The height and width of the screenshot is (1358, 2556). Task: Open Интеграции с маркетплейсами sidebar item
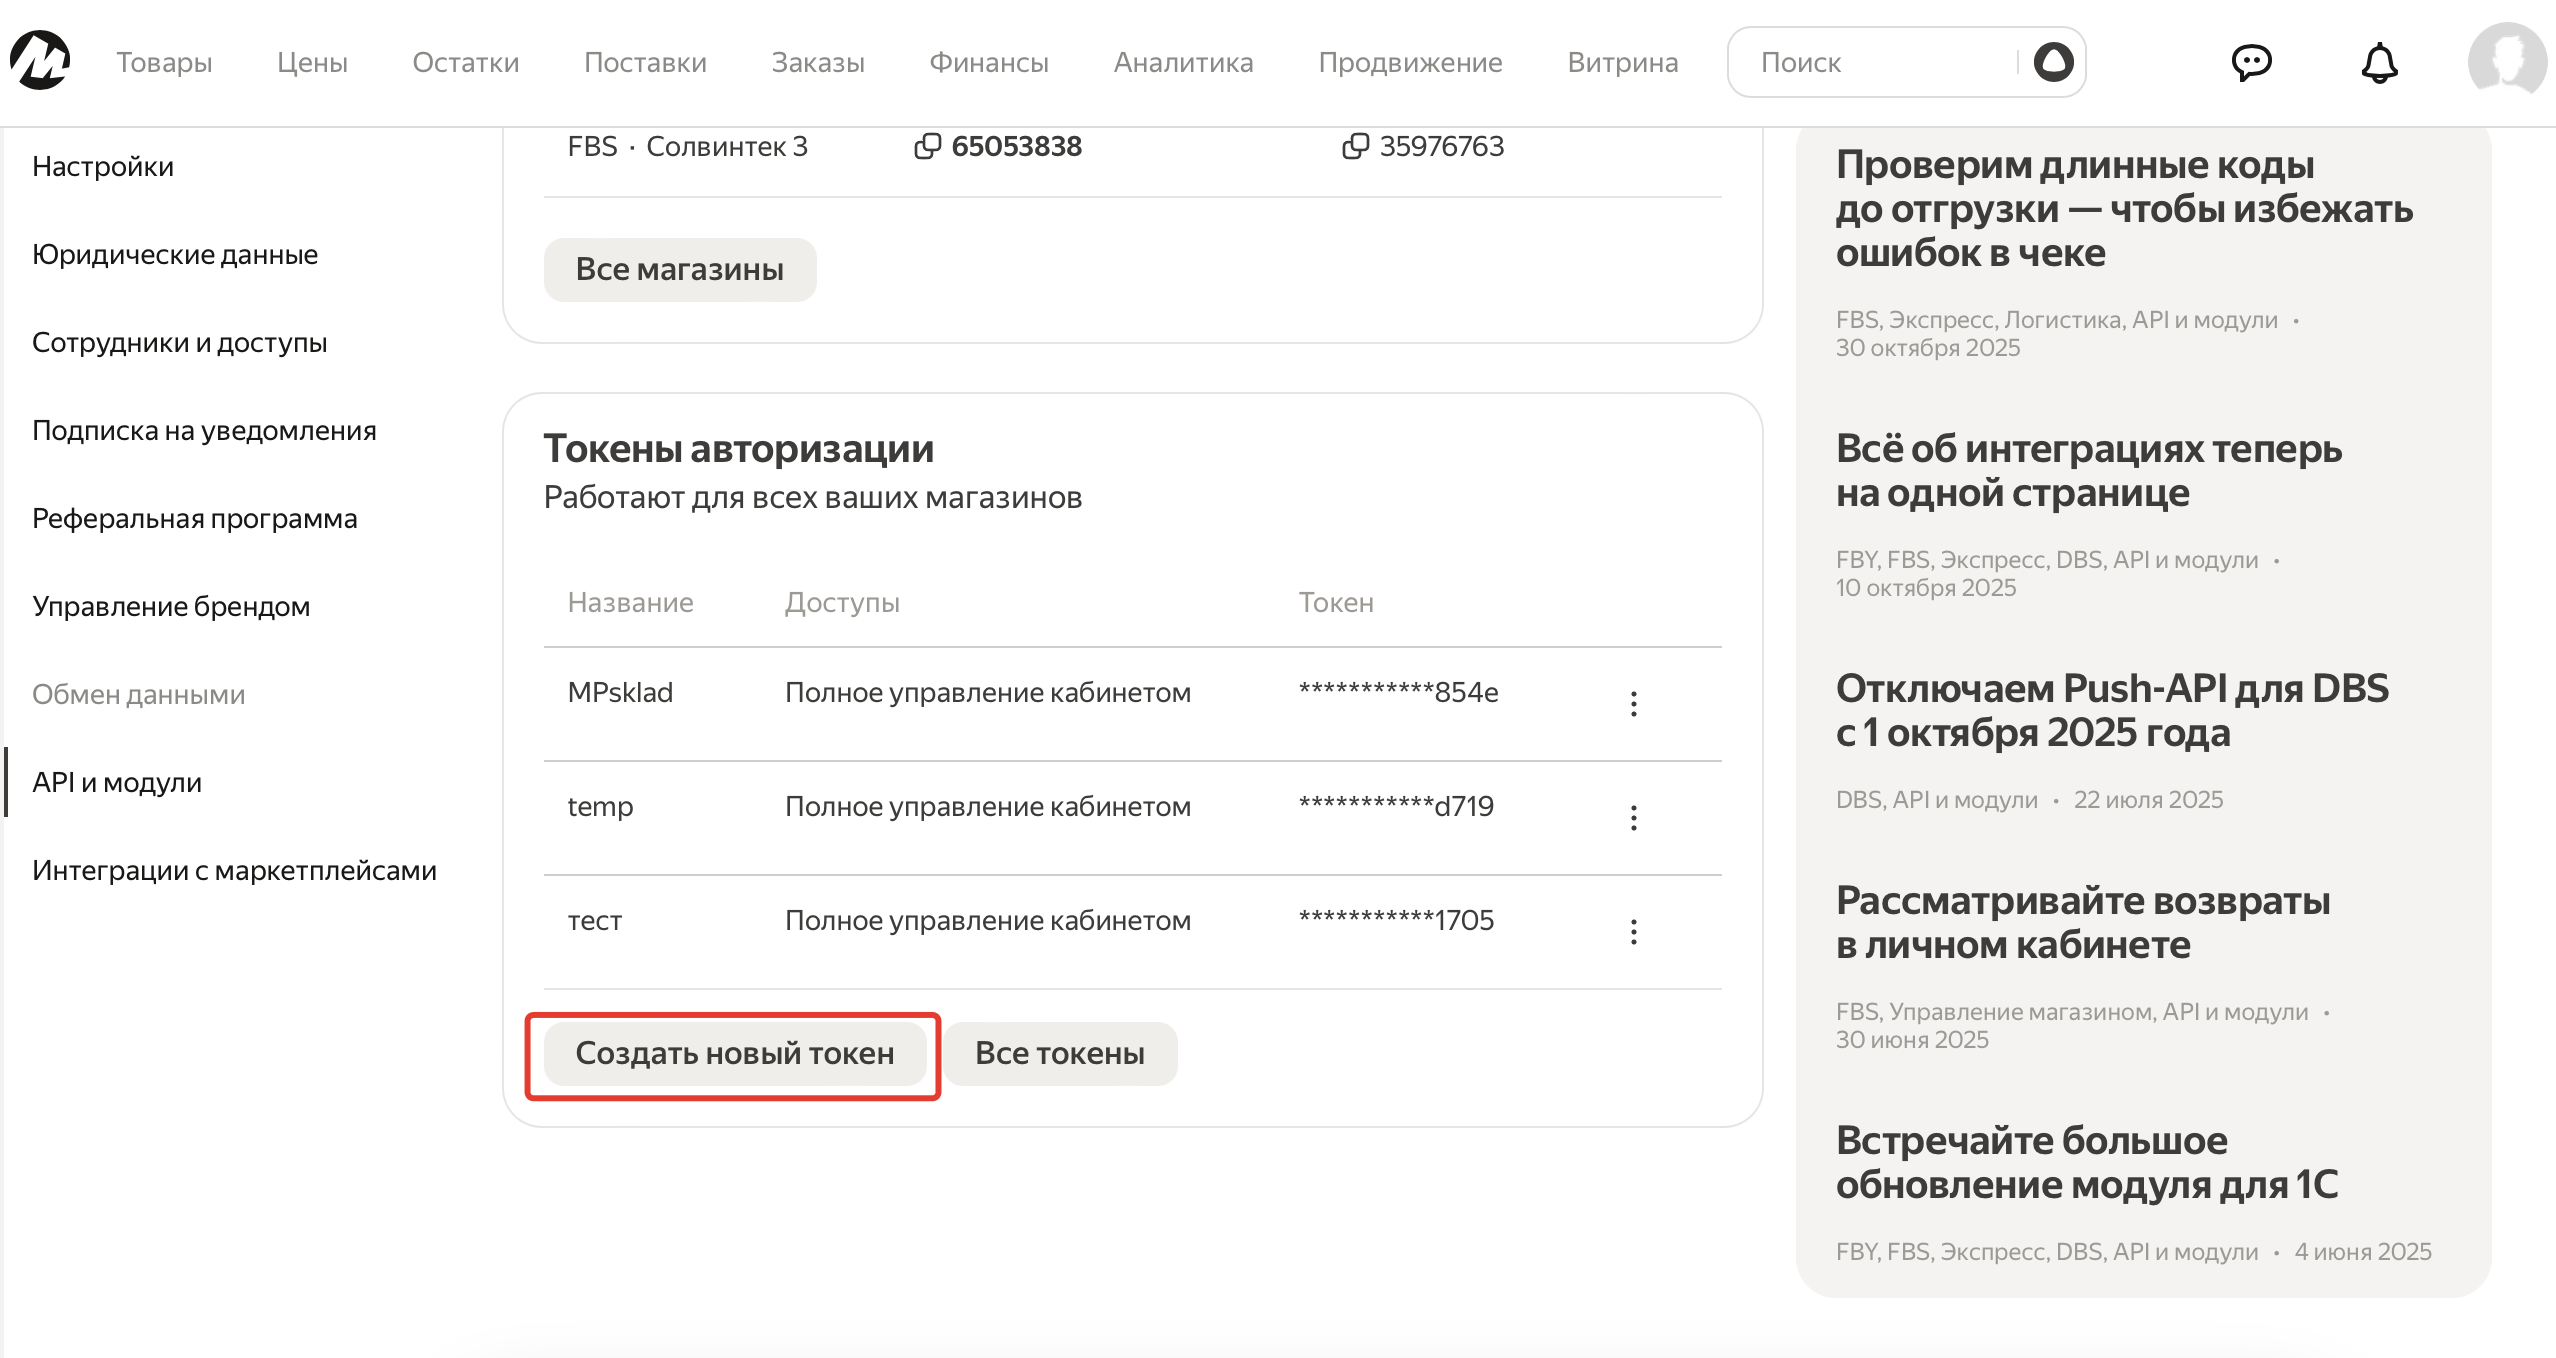pos(234,871)
